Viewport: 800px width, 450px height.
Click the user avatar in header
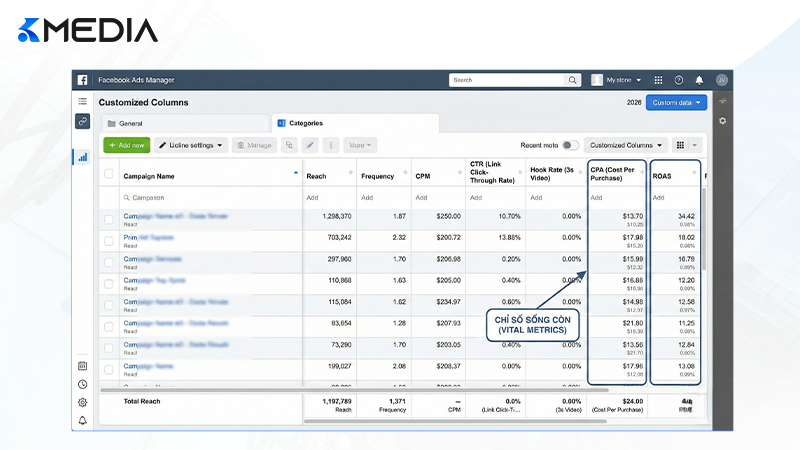tap(721, 80)
